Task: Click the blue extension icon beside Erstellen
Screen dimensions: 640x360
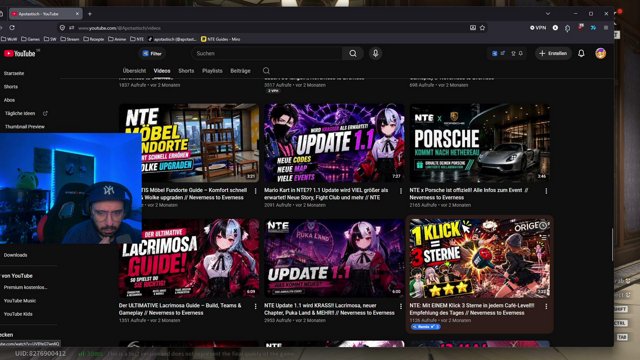Action: click(495, 53)
